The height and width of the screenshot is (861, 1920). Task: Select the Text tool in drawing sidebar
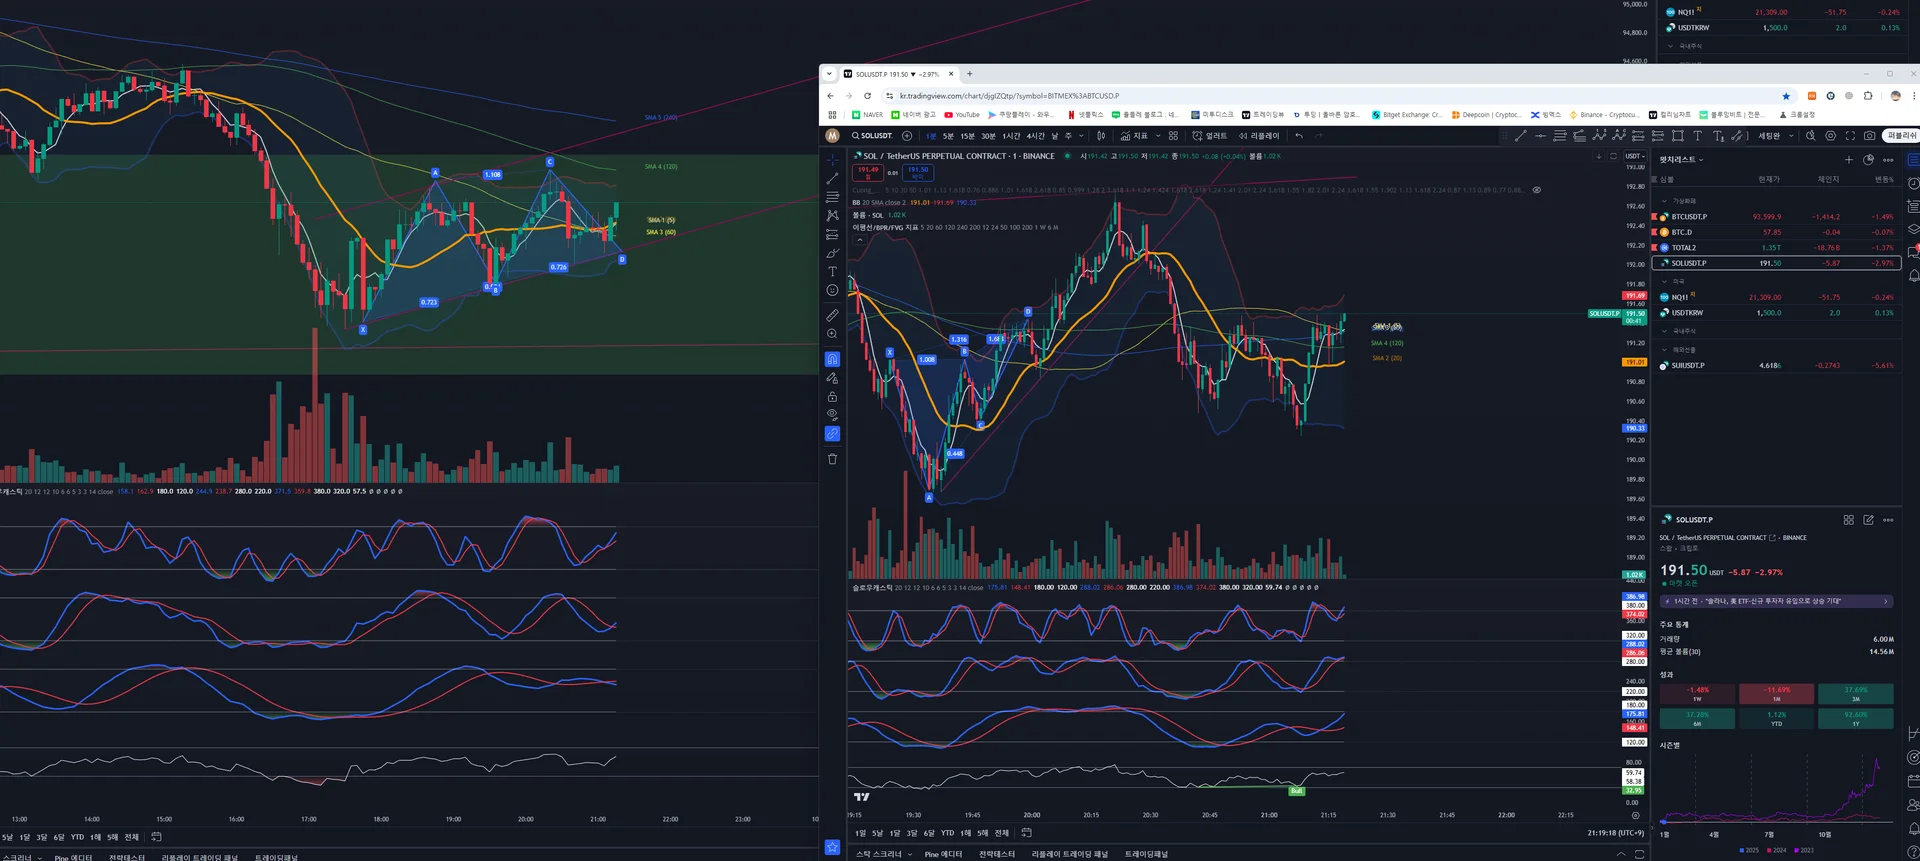tap(832, 272)
